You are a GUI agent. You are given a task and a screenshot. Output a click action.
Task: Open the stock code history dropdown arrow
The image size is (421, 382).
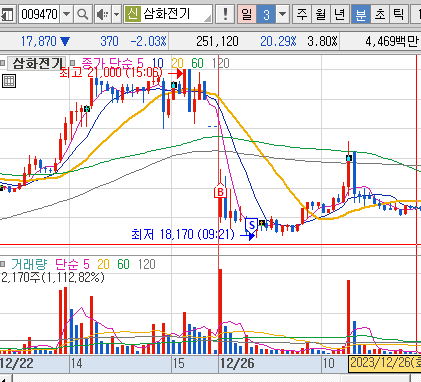(67, 14)
